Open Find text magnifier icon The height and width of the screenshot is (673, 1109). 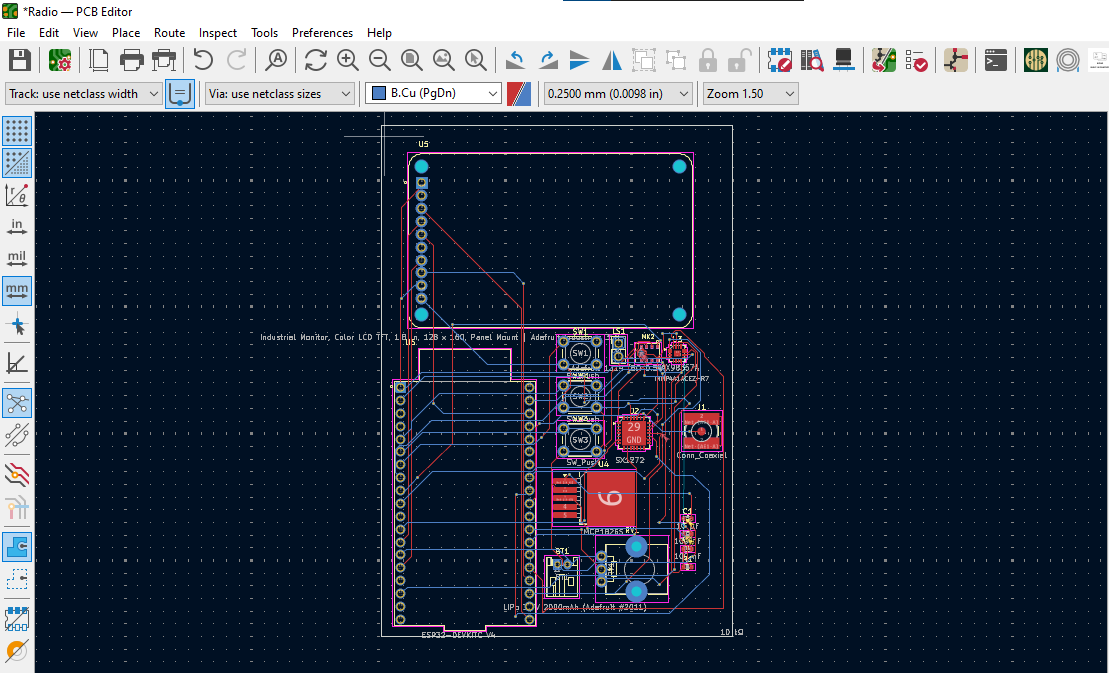pyautogui.click(x=276, y=60)
